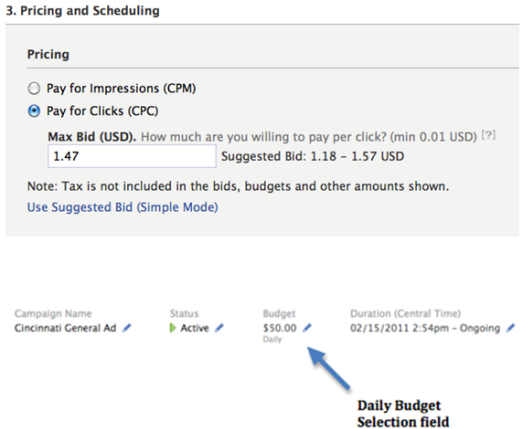Click the Pricing section heading
Viewport: 522px width, 429px height.
point(48,54)
